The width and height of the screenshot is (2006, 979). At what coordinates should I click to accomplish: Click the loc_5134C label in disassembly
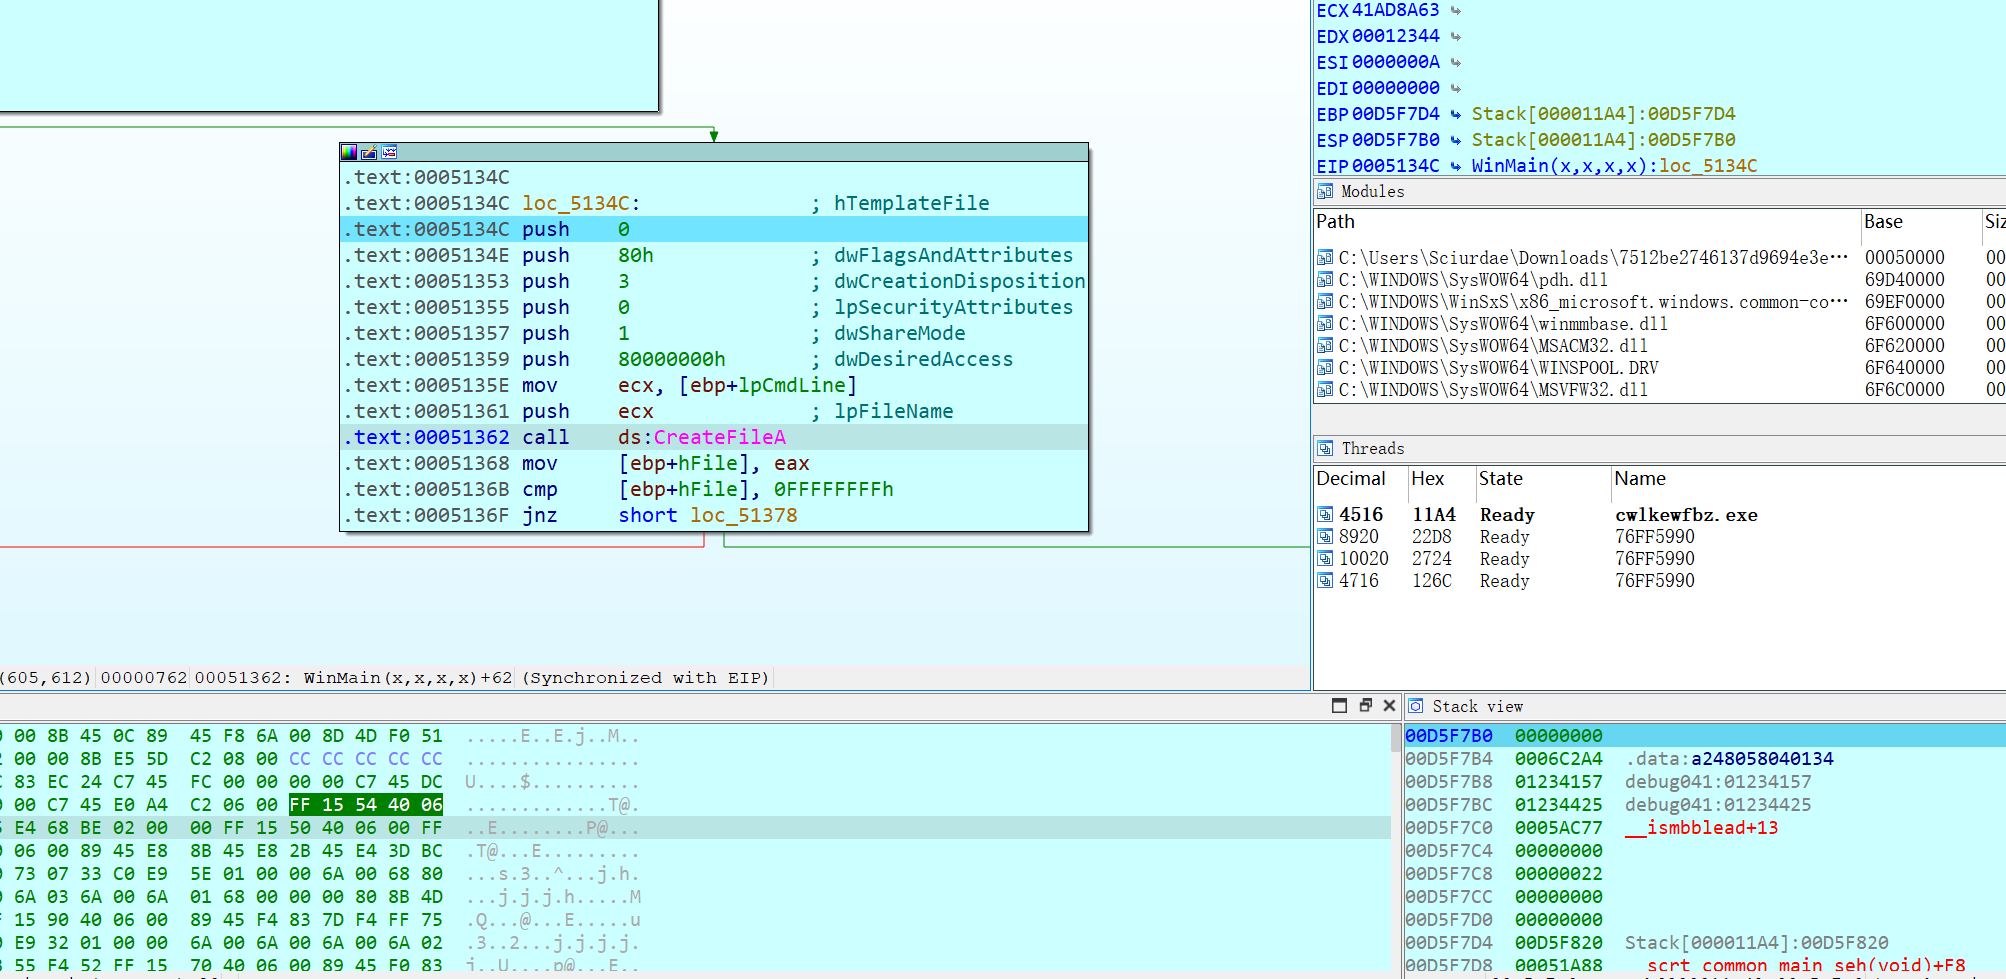(575, 204)
